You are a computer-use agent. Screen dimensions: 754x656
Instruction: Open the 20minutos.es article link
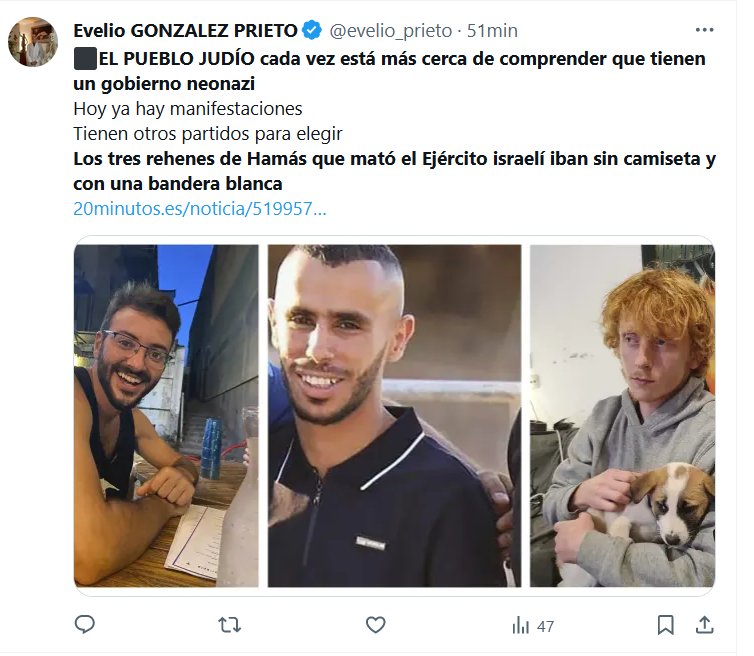click(200, 209)
